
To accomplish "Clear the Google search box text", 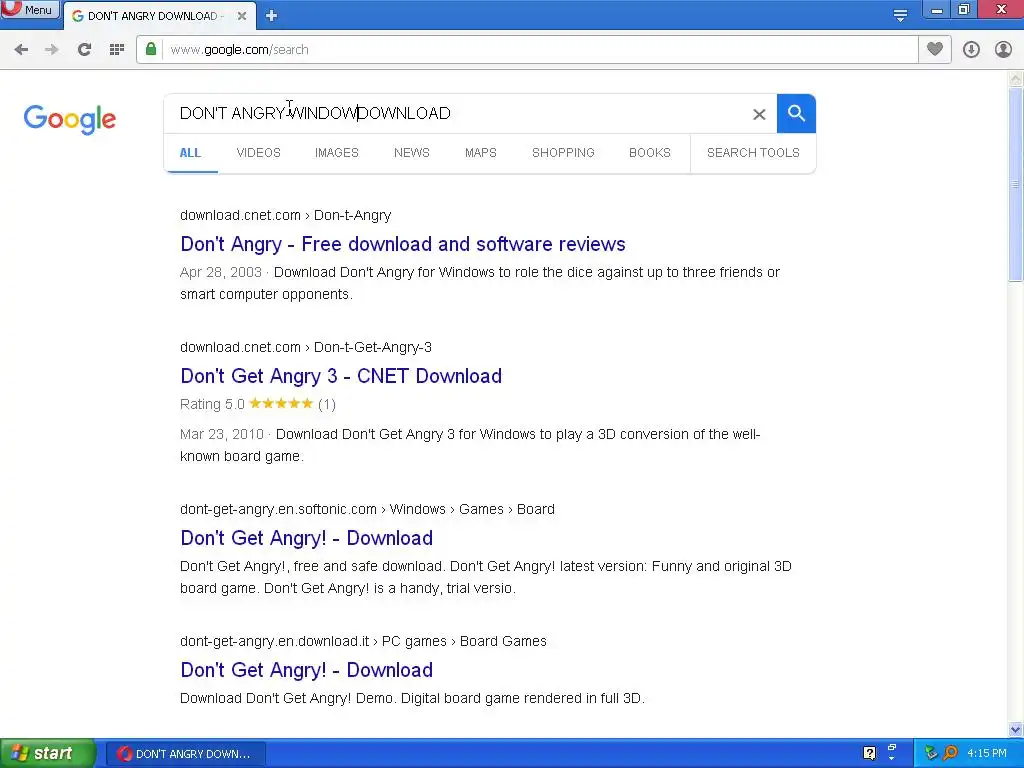I will [x=759, y=114].
